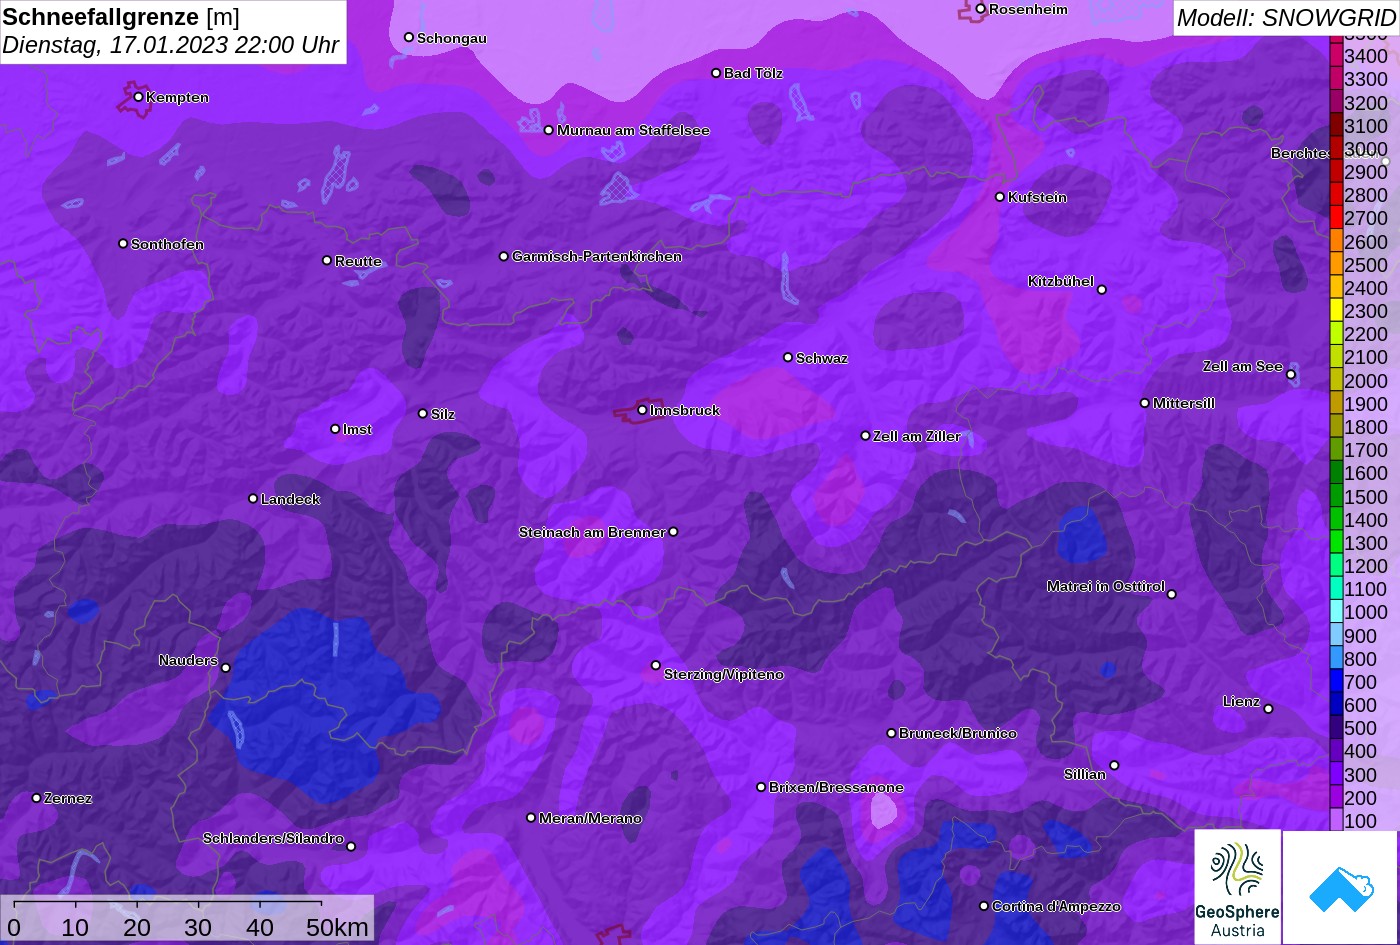The width and height of the screenshot is (1400, 945).
Task: Click the 'Mittersill' town label
Action: click(x=1184, y=403)
